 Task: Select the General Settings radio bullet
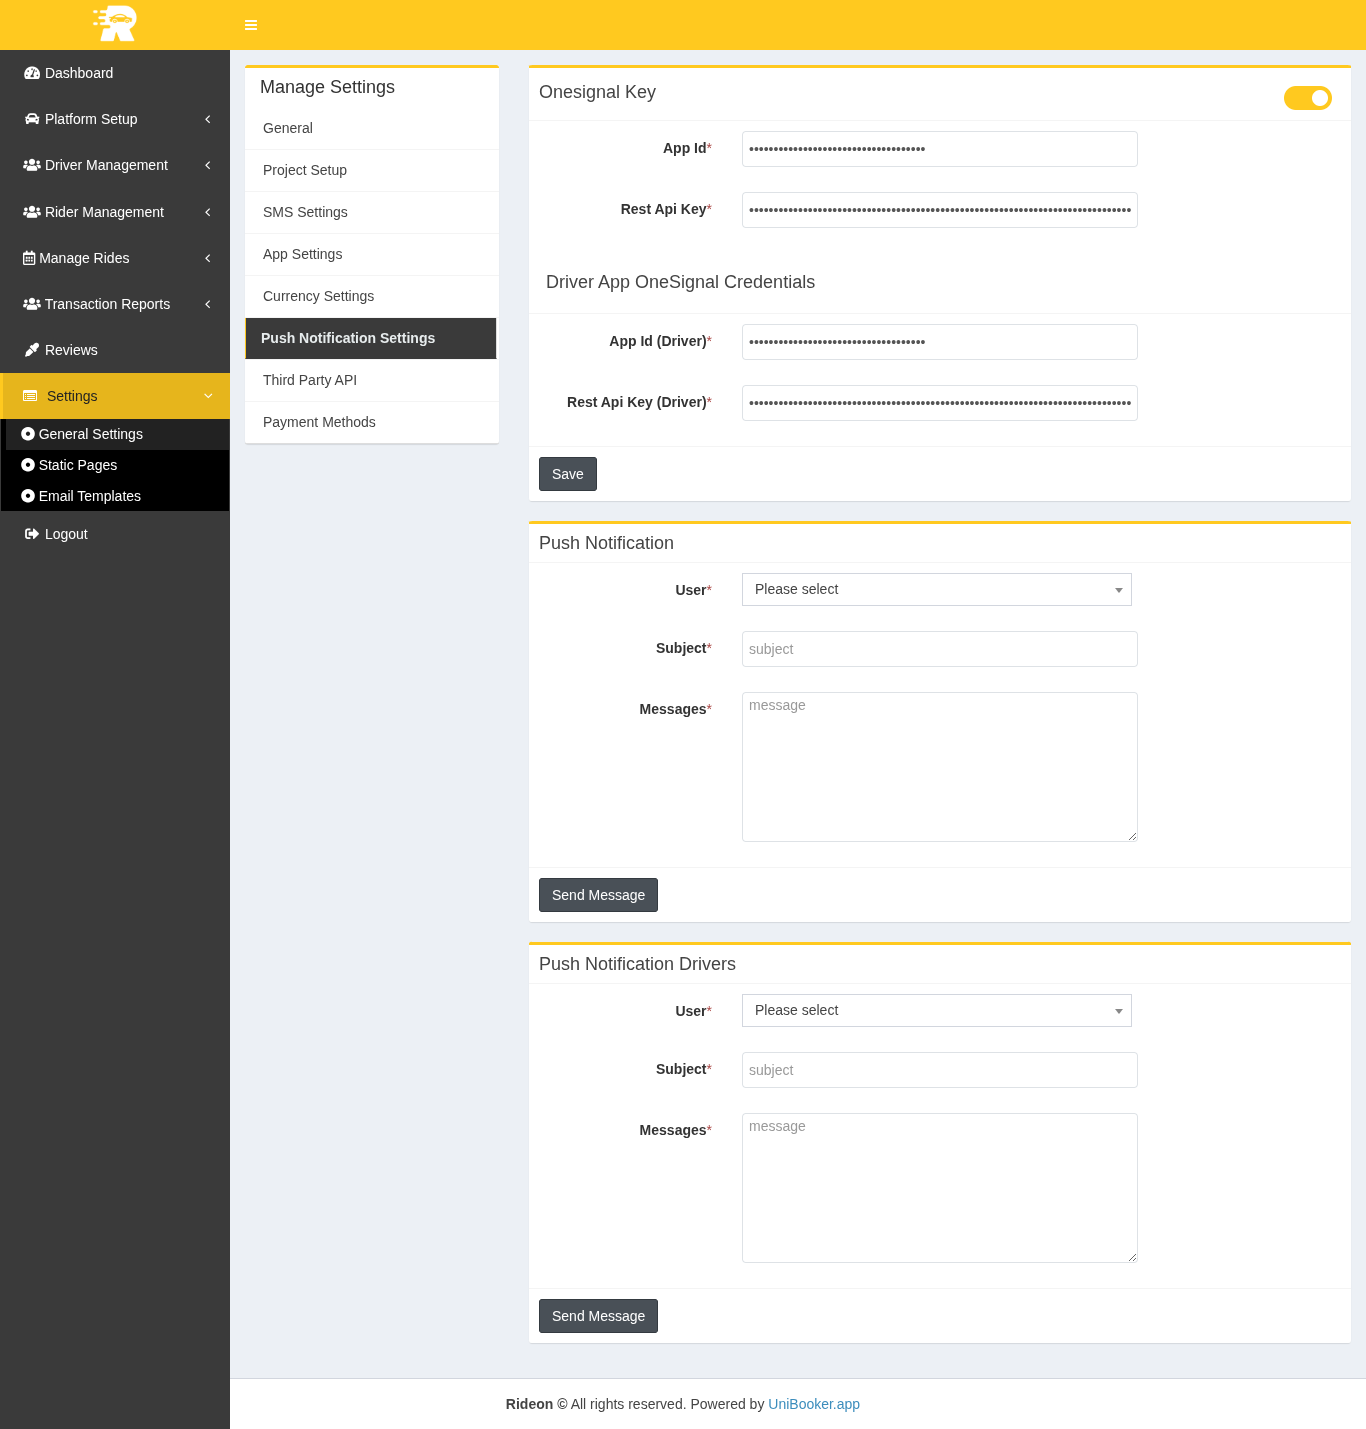point(28,434)
